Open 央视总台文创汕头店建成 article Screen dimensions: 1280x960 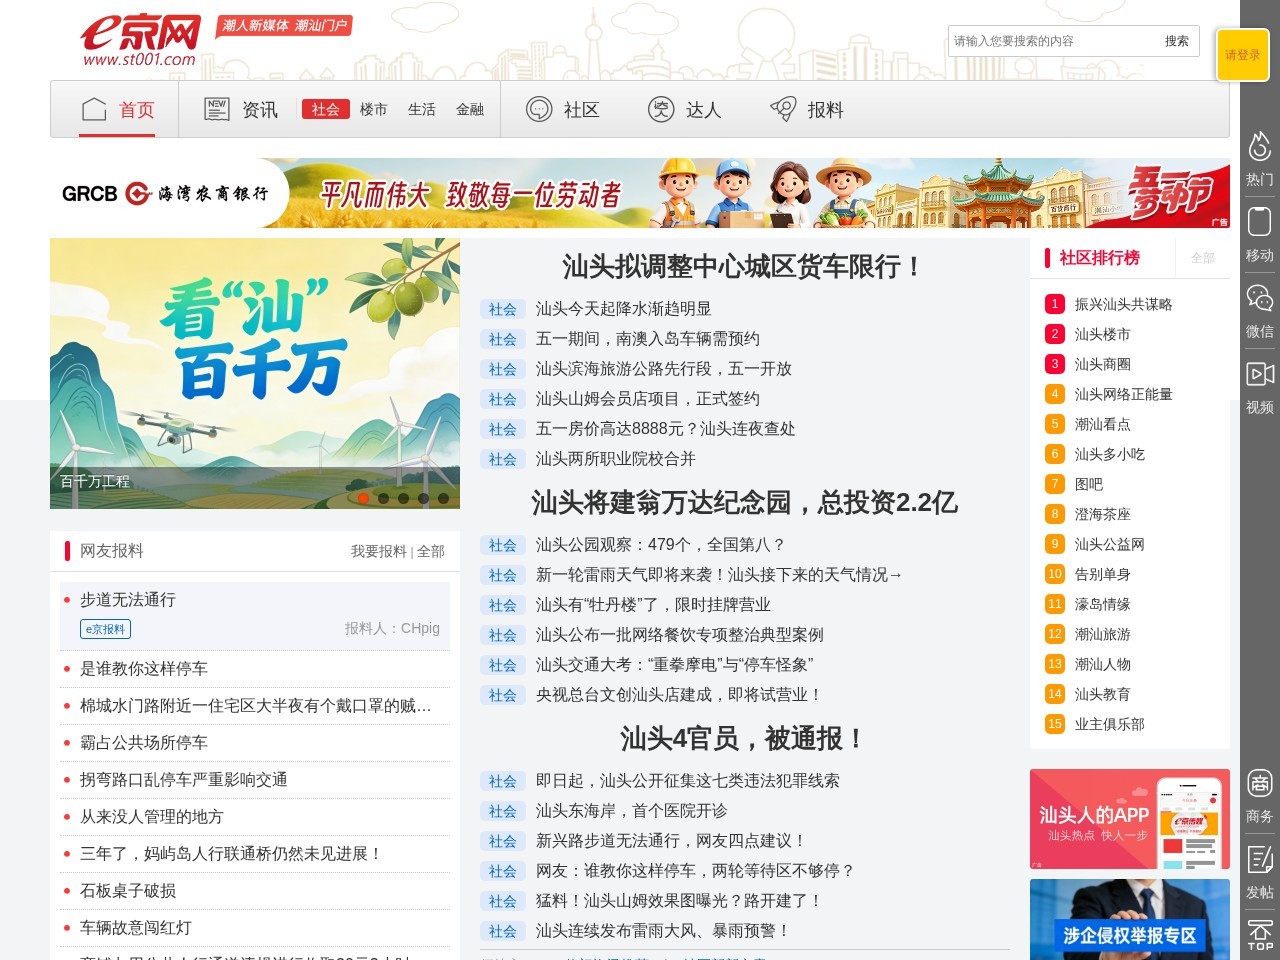(679, 695)
